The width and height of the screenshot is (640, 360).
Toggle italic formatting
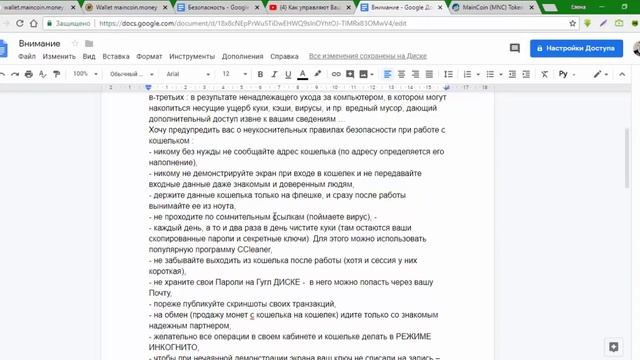pyautogui.click(x=274, y=74)
